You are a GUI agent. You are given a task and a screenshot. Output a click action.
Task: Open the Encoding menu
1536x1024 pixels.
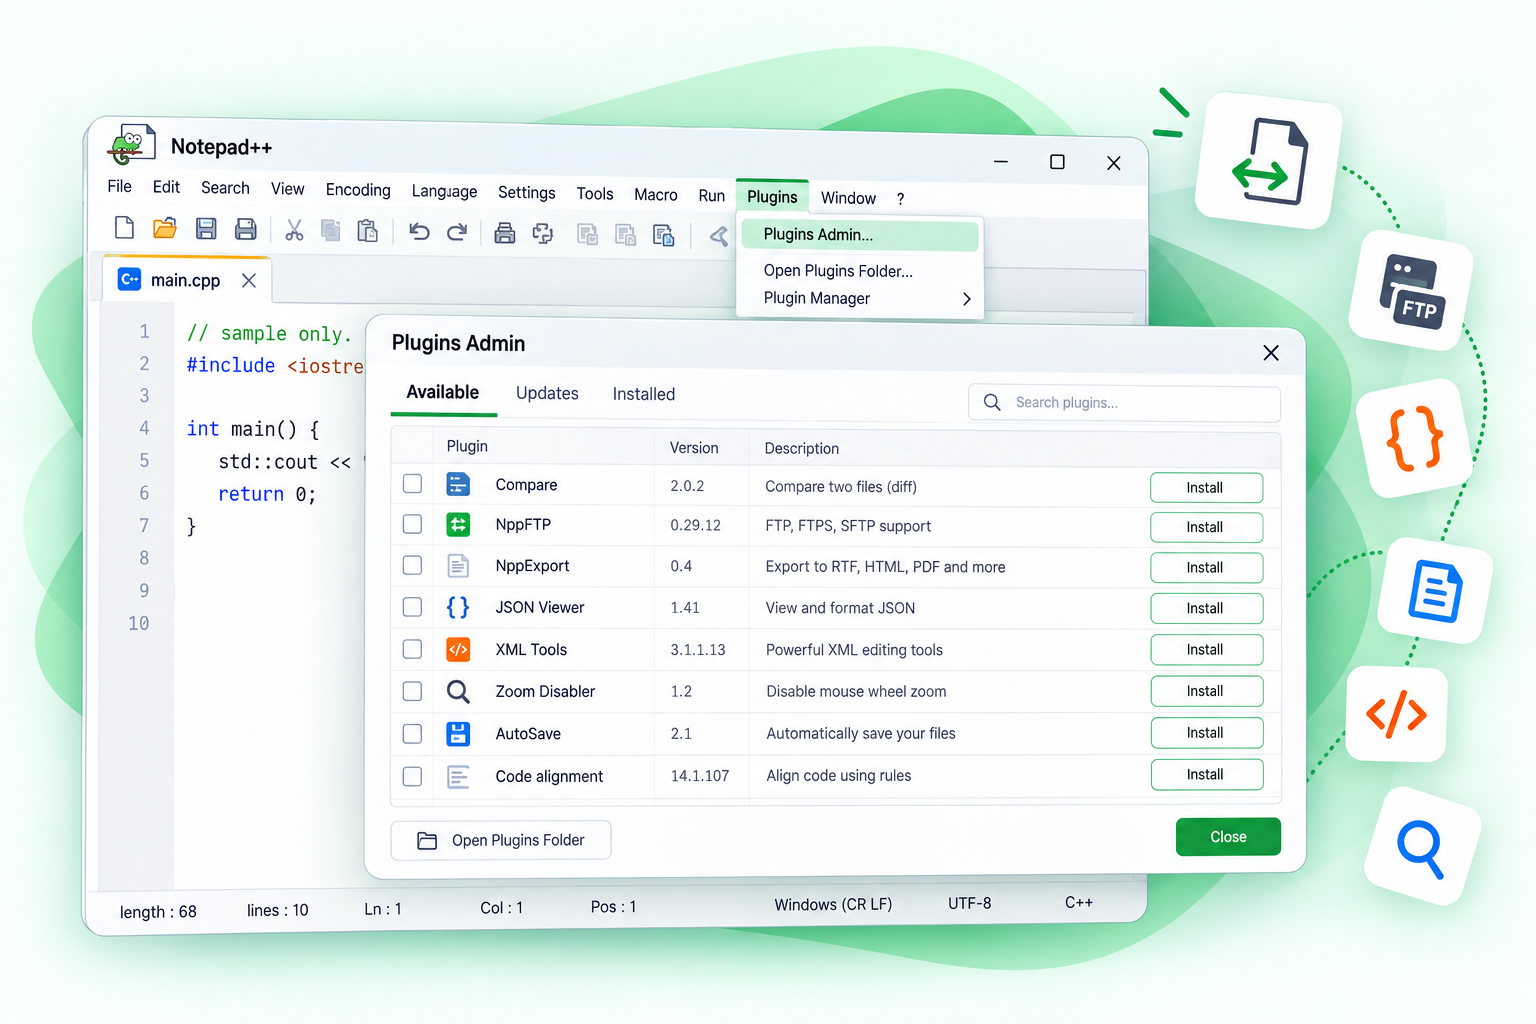(358, 190)
